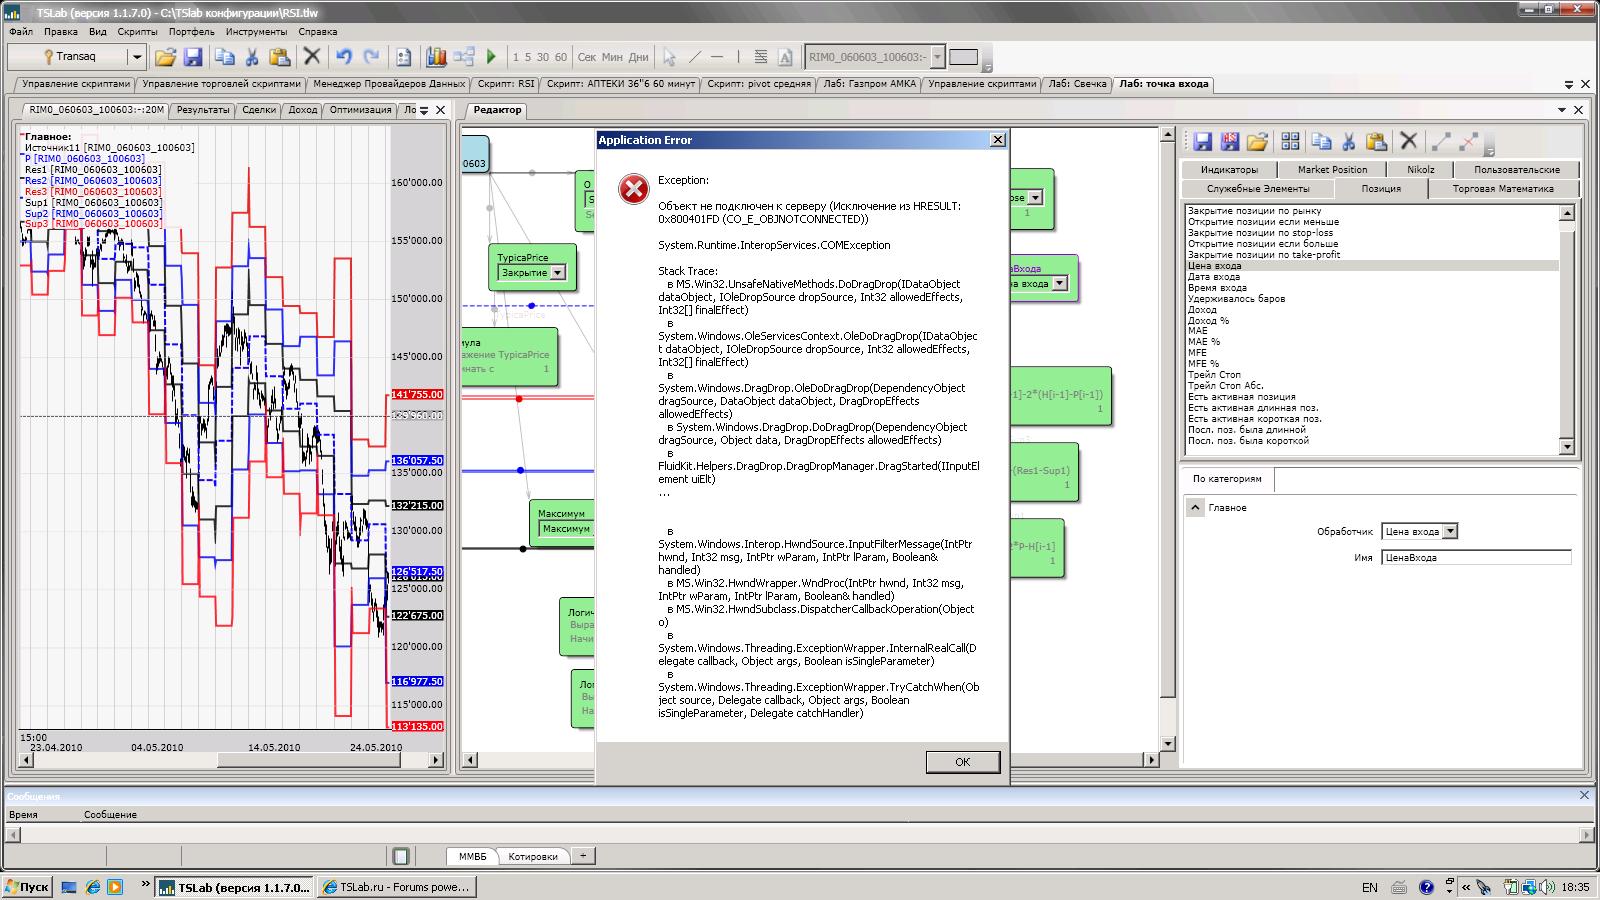Click the grid layout icon in right toolbar
Screen dimensions: 1600x900
coord(1290,142)
